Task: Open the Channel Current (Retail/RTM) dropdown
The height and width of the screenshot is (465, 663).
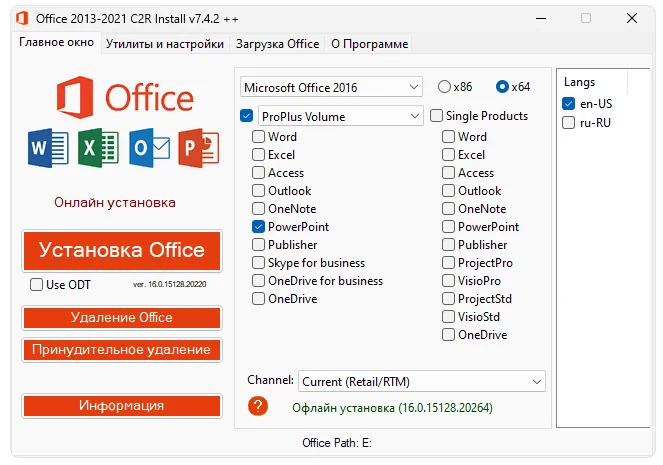Action: pyautogui.click(x=422, y=382)
